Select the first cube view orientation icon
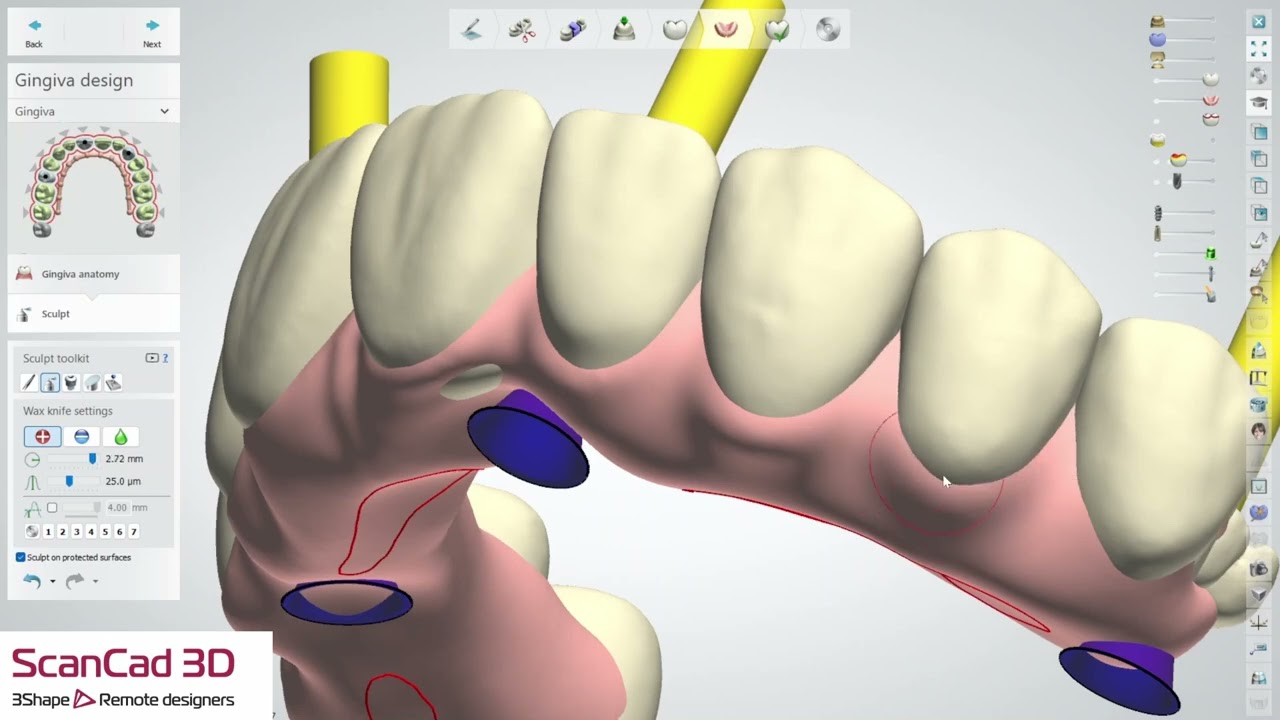 click(x=1259, y=132)
